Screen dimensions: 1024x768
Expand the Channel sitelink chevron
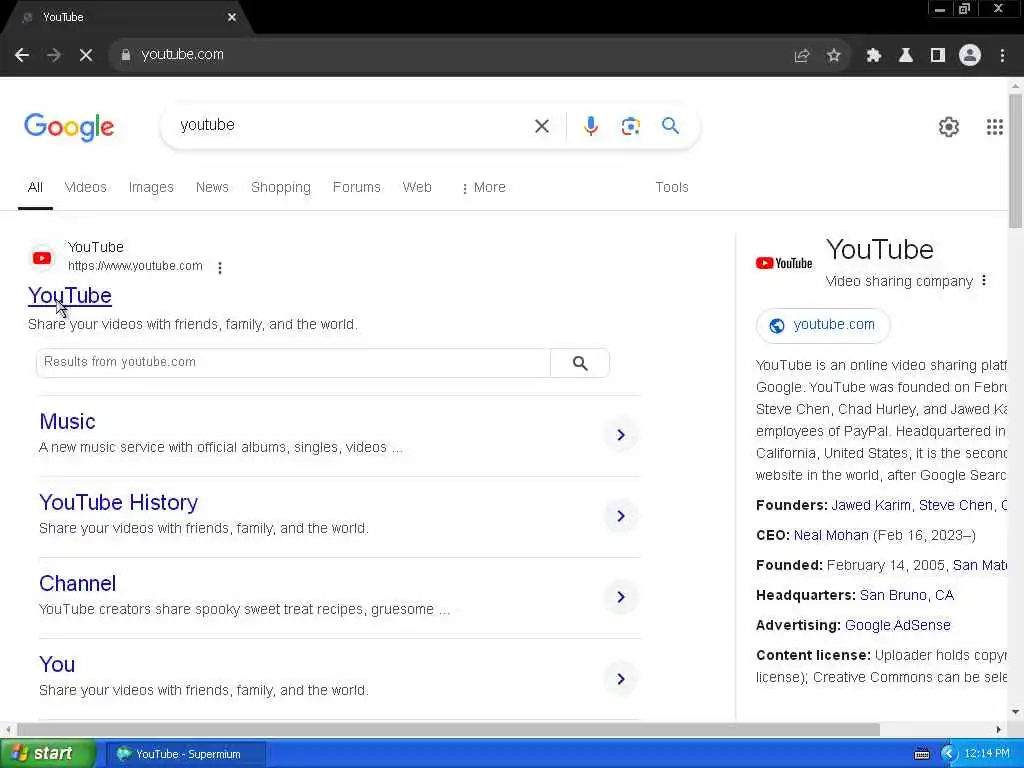pyautogui.click(x=621, y=597)
